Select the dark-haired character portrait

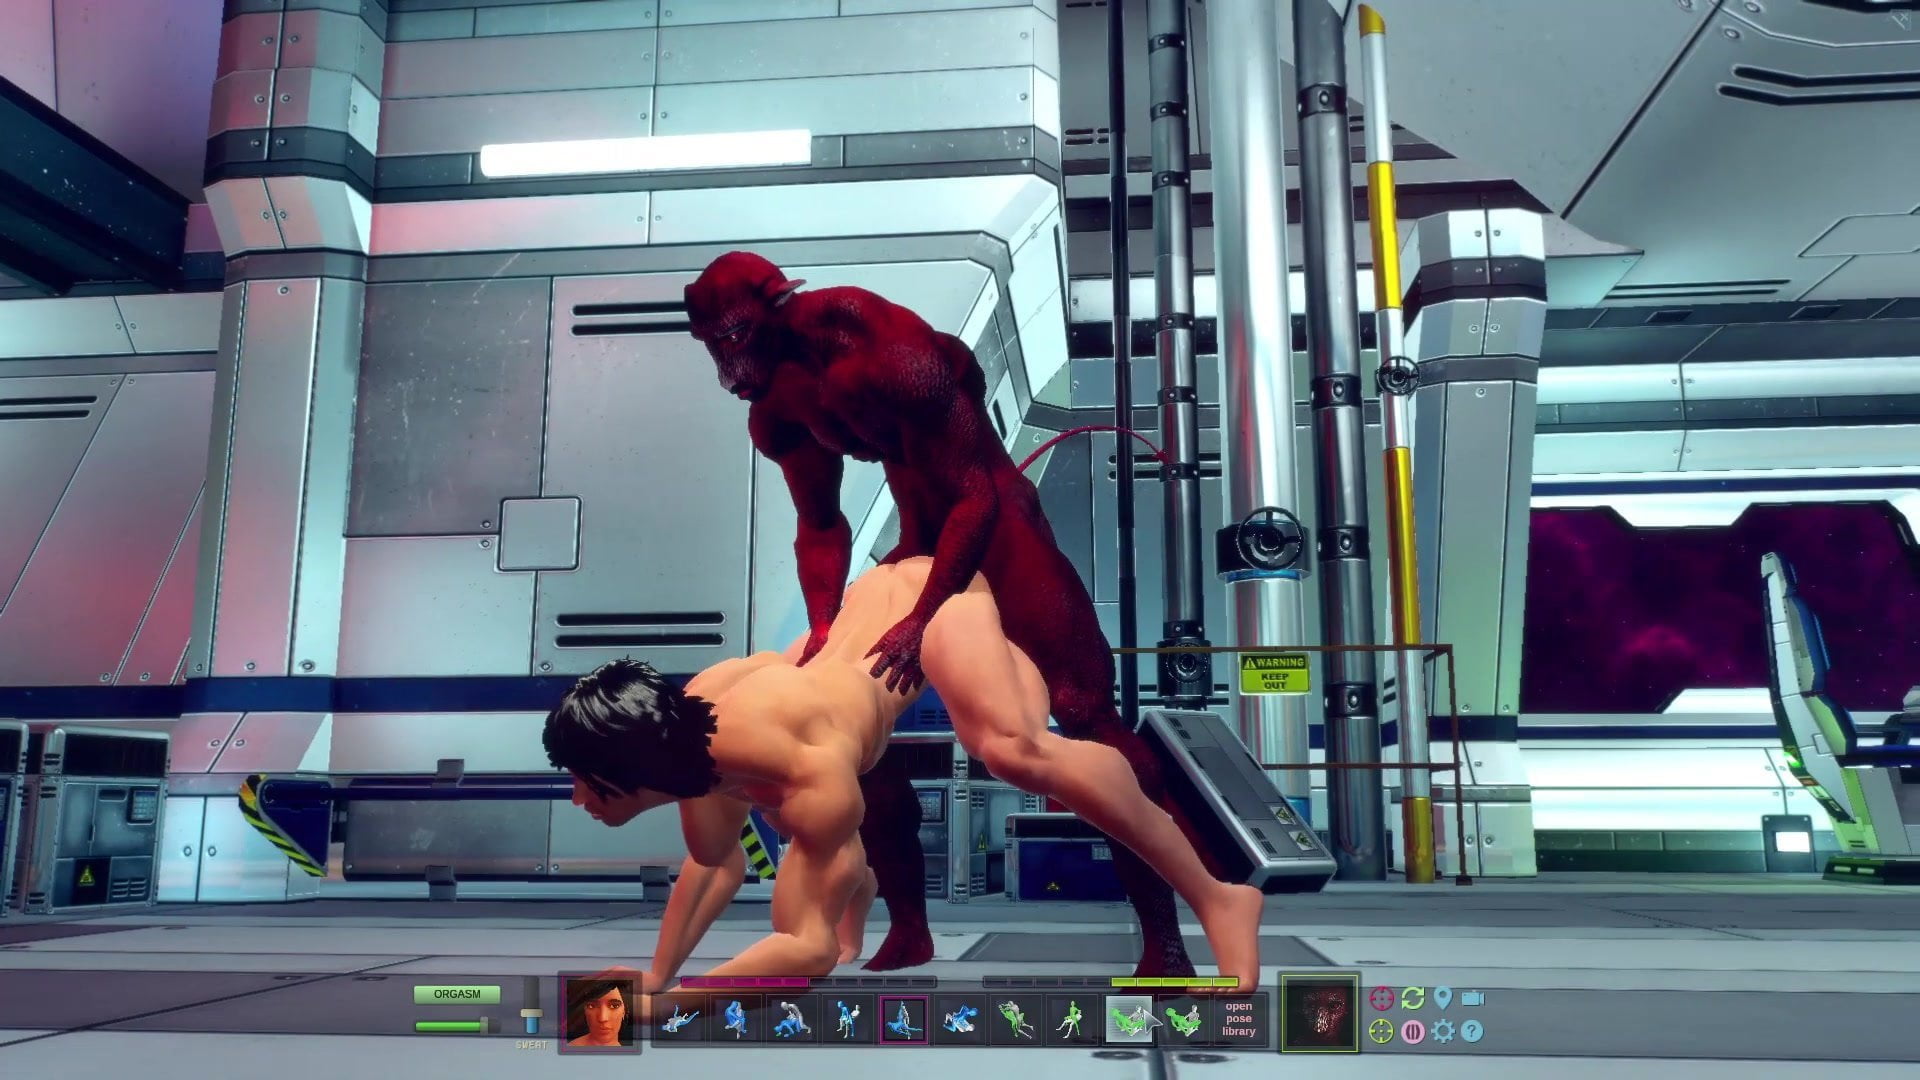[x=600, y=1012]
